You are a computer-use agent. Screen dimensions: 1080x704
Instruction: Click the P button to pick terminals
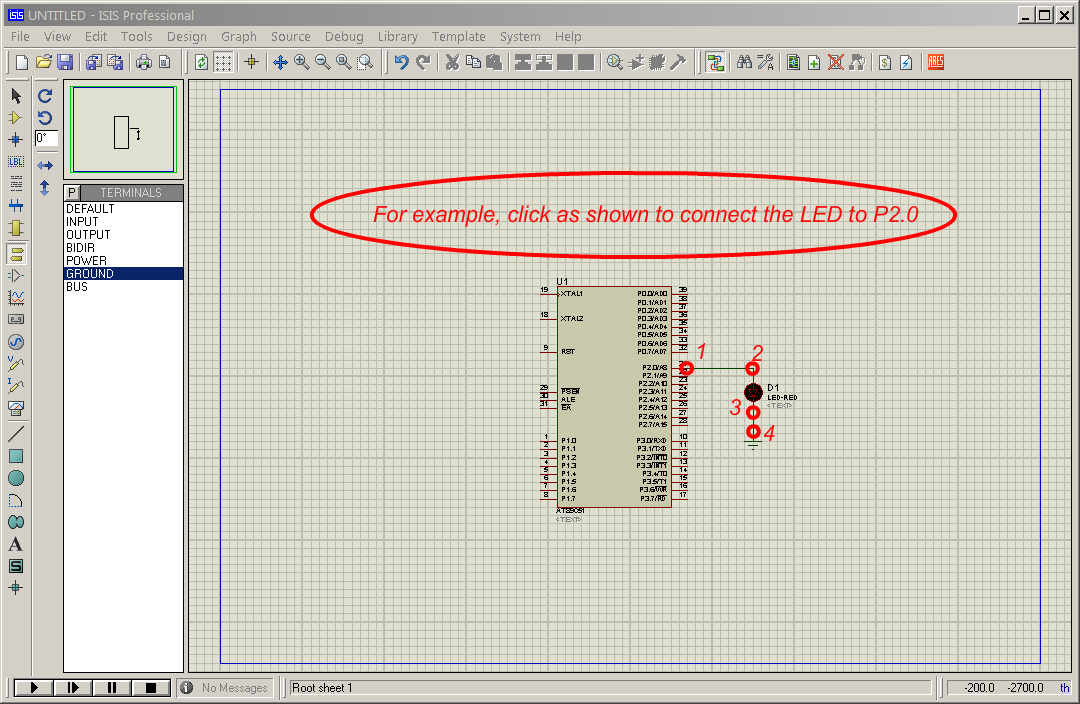(x=70, y=191)
